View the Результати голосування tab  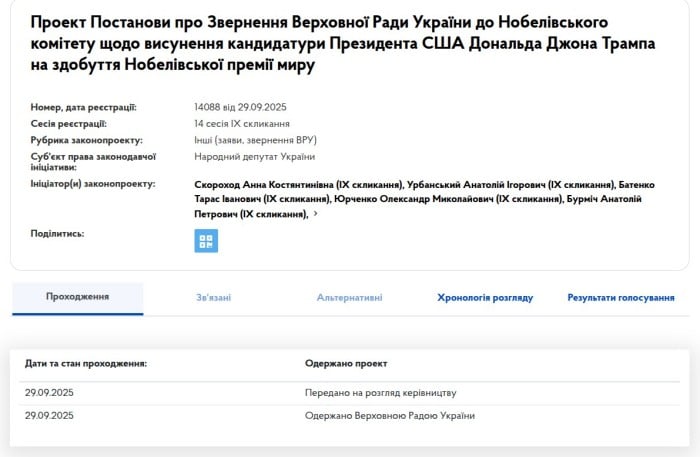(x=620, y=297)
